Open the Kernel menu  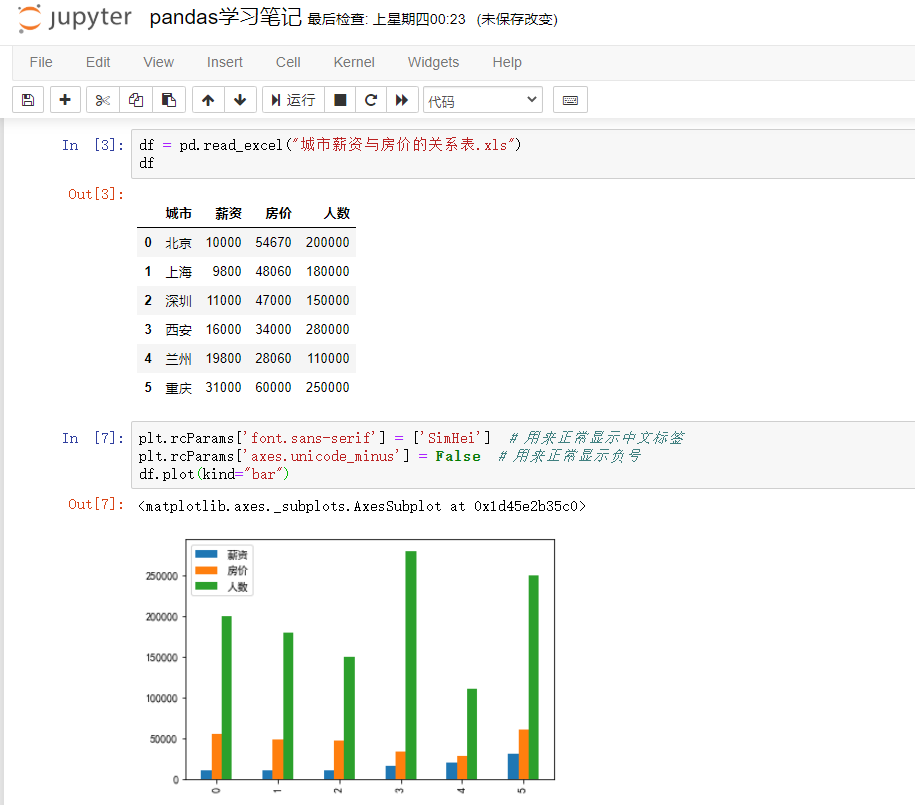(x=354, y=62)
